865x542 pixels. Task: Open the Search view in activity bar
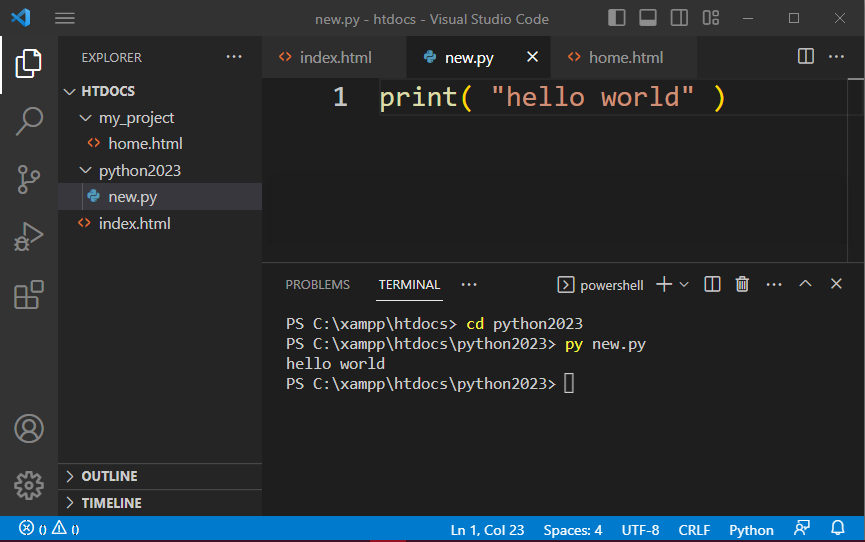click(29, 121)
